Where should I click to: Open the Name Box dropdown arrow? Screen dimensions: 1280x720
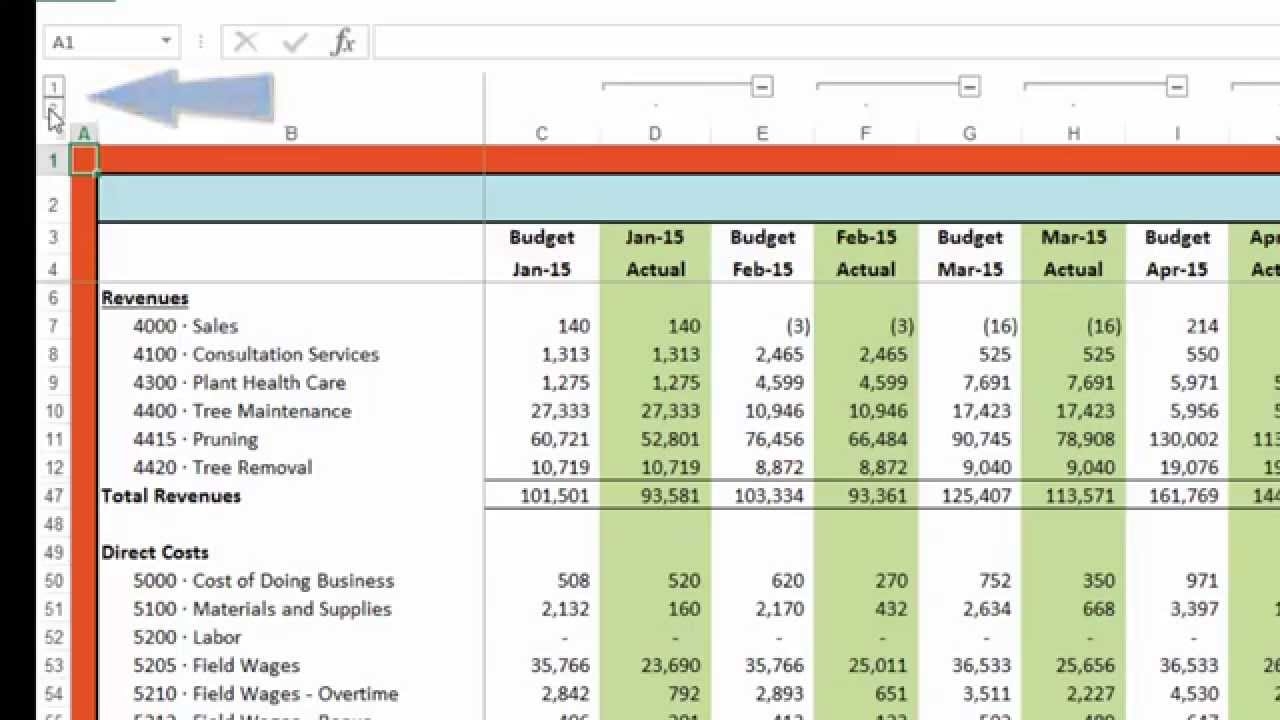tap(166, 42)
